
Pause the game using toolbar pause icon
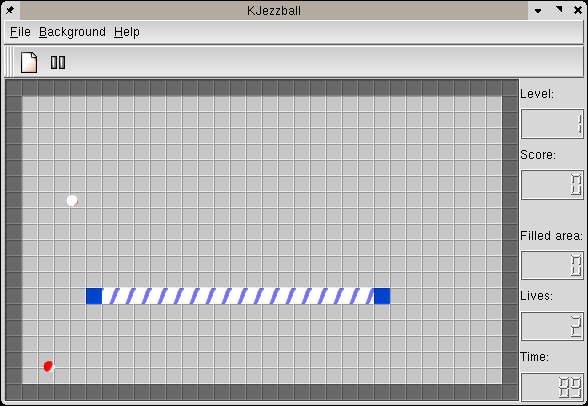58,62
